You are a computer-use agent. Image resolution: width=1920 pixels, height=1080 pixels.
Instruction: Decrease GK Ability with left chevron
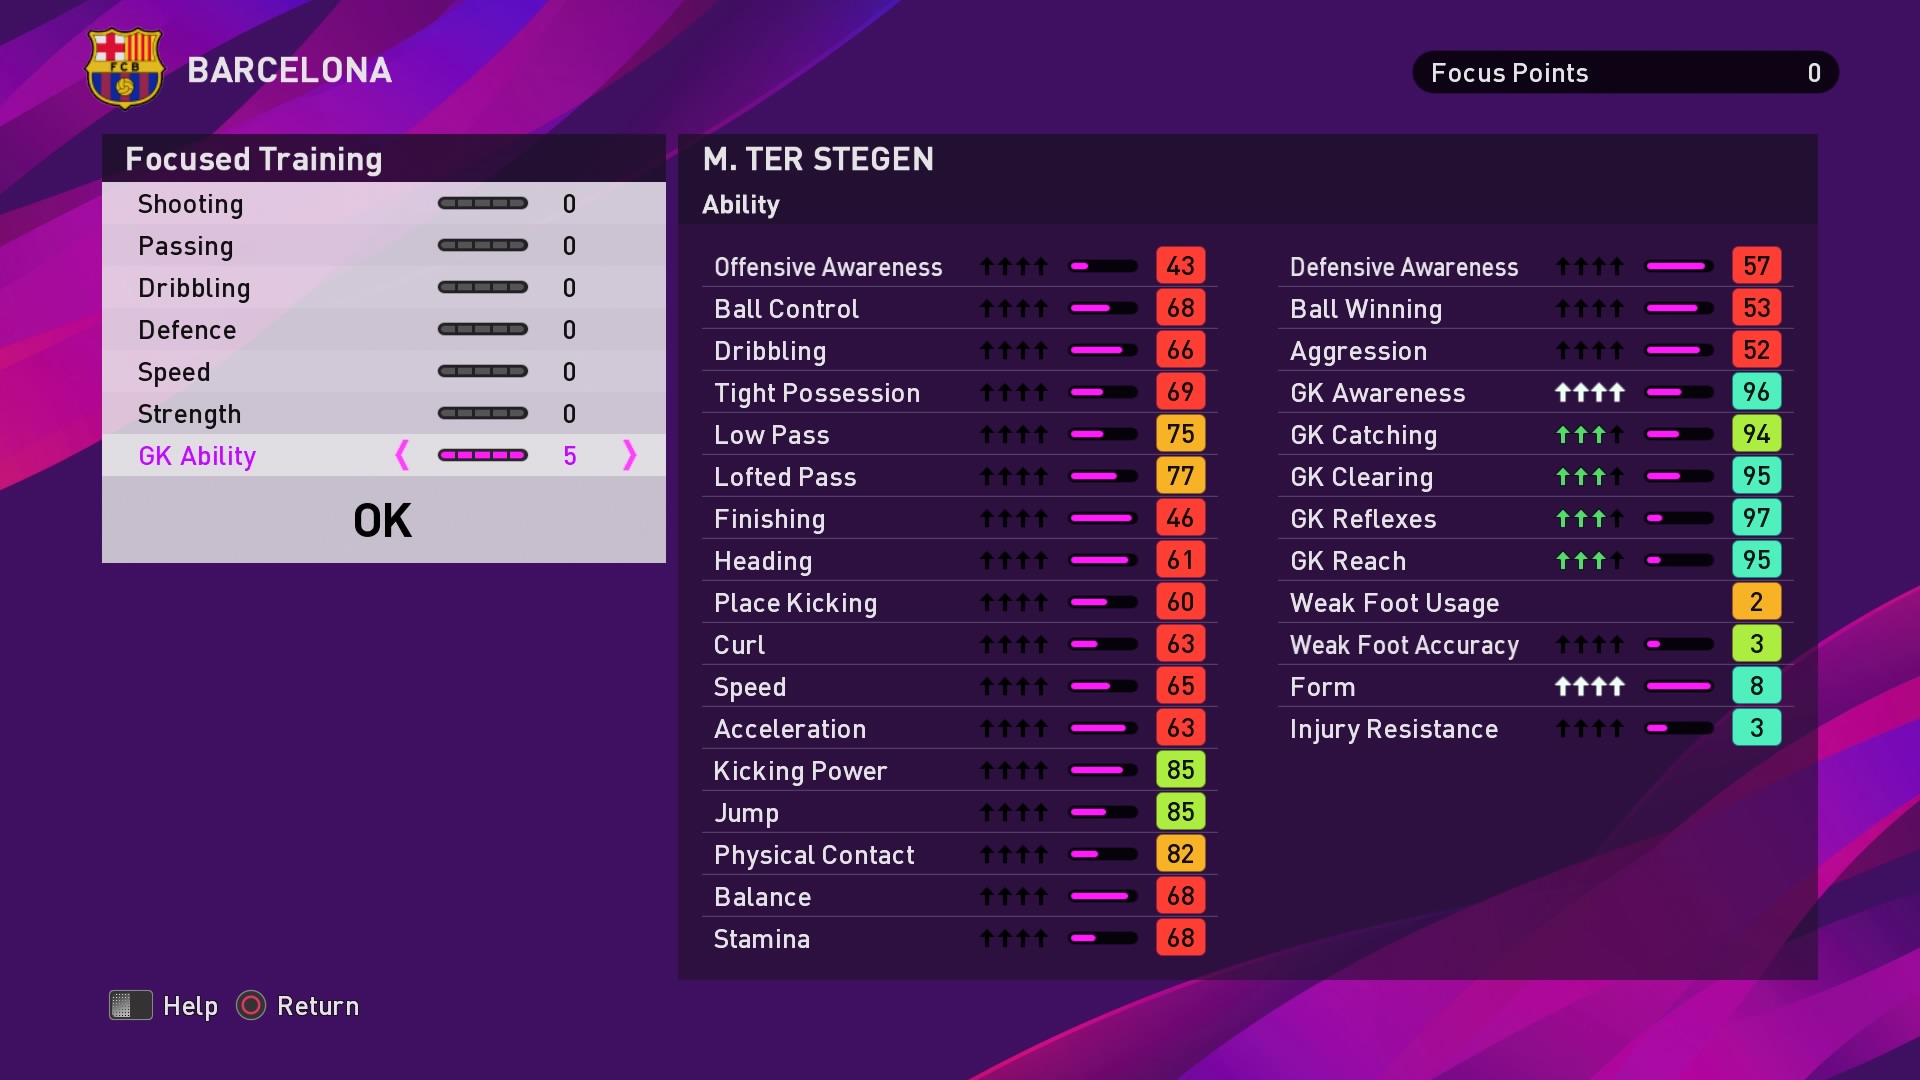[402, 455]
